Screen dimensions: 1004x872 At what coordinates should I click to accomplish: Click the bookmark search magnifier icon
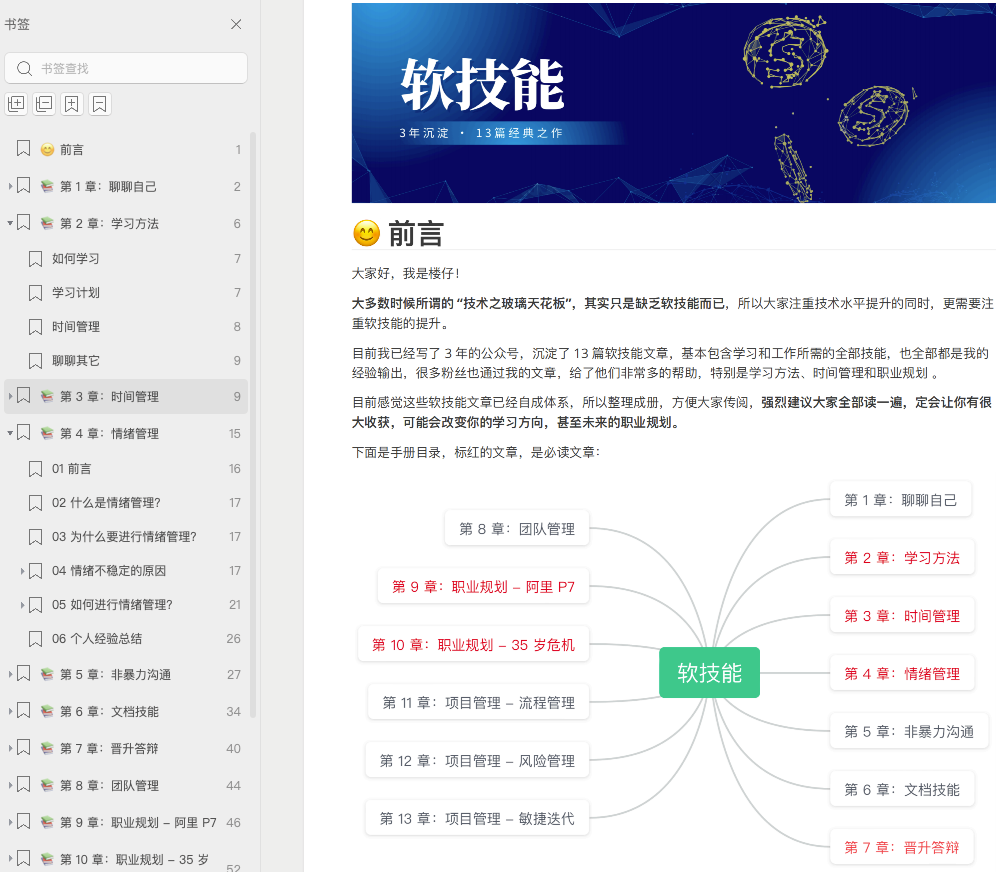coord(24,69)
